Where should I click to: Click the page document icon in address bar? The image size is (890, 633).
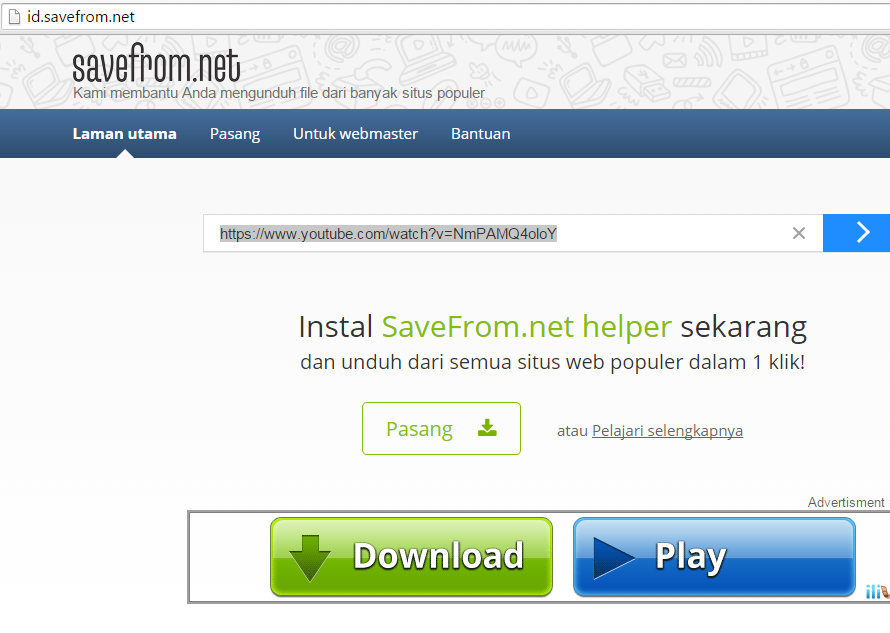(x=15, y=16)
